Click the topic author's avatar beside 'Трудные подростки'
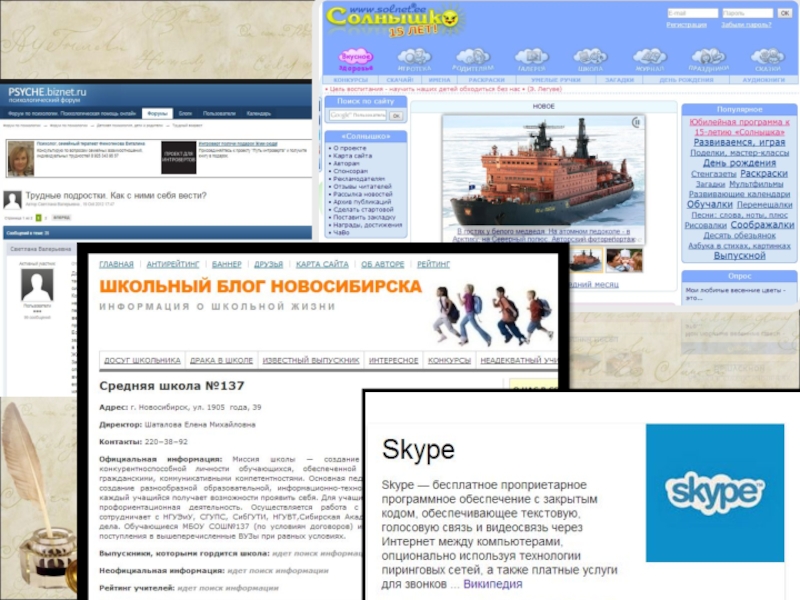 click(x=13, y=199)
